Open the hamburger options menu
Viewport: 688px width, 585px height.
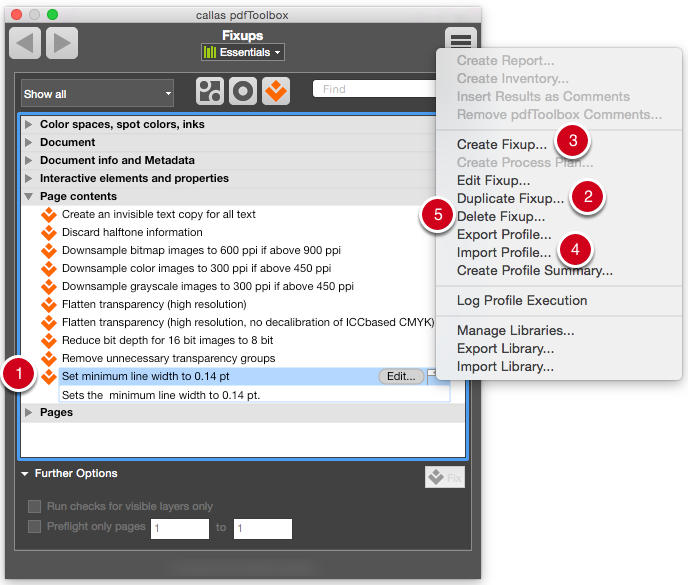pyautogui.click(x=460, y=40)
